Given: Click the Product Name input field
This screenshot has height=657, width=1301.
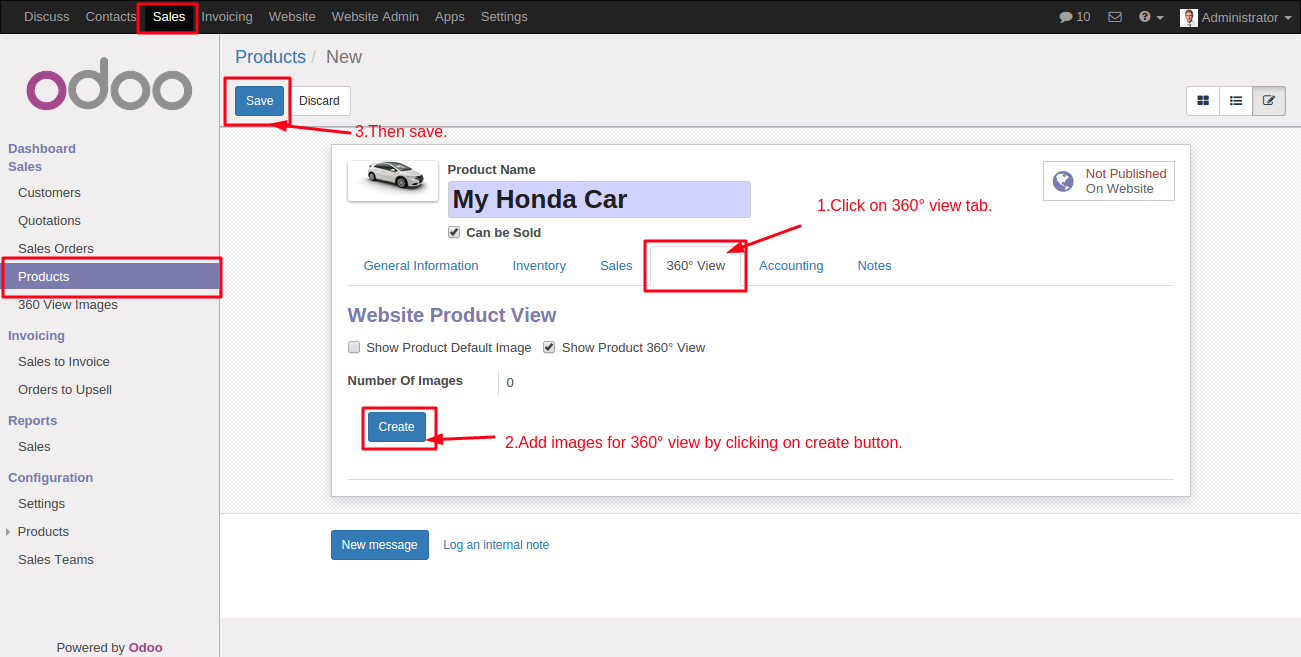Looking at the screenshot, I should [598, 199].
